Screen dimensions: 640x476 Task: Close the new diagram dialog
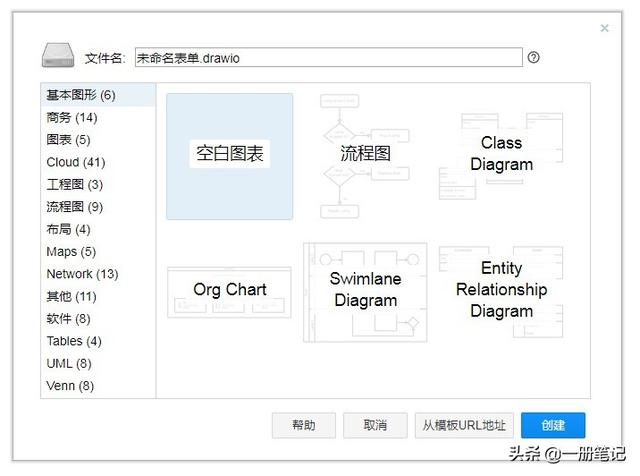[604, 28]
